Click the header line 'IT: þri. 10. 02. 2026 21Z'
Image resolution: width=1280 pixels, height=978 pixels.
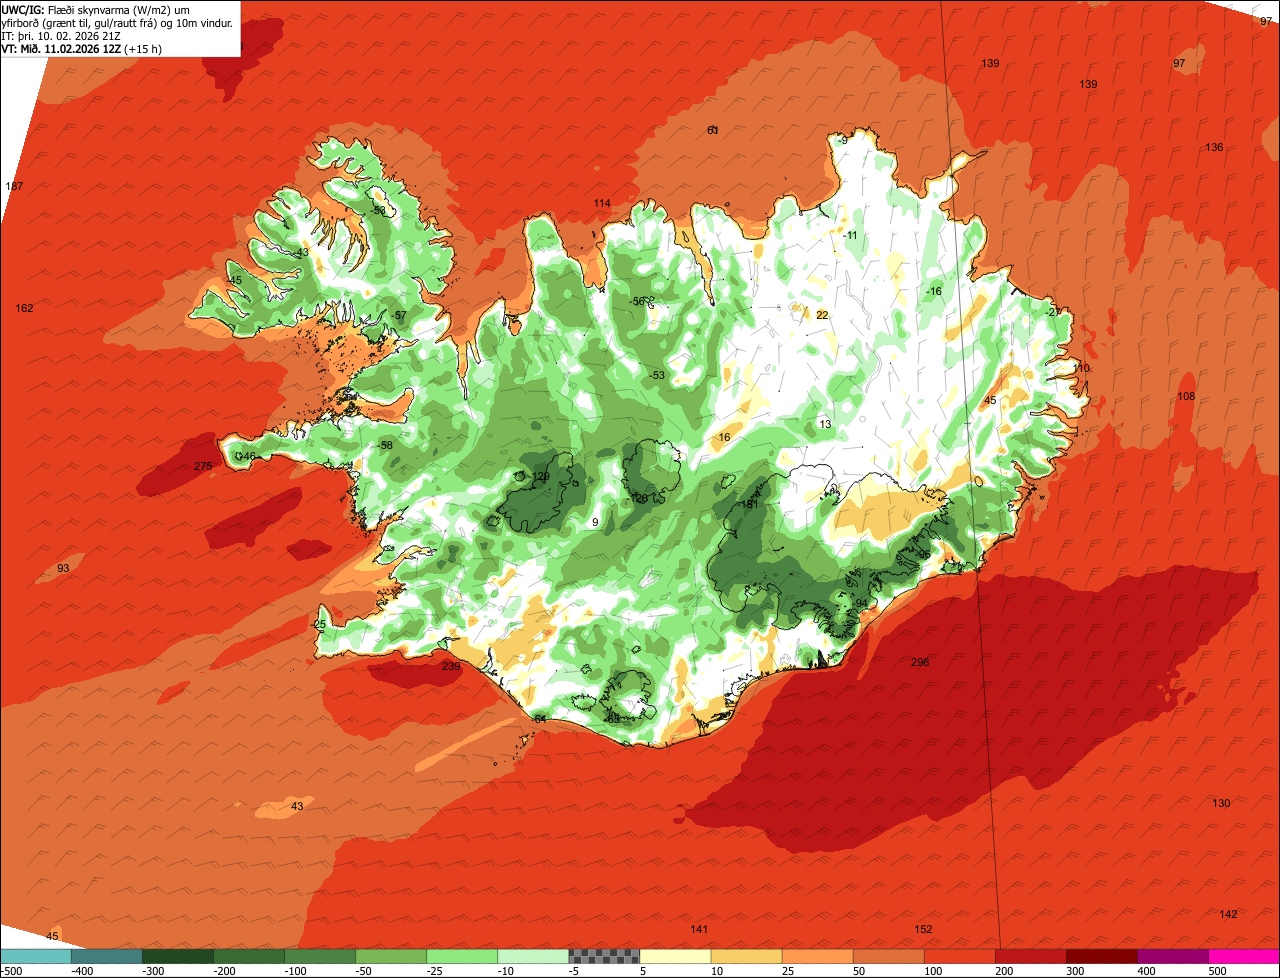(x=62, y=35)
